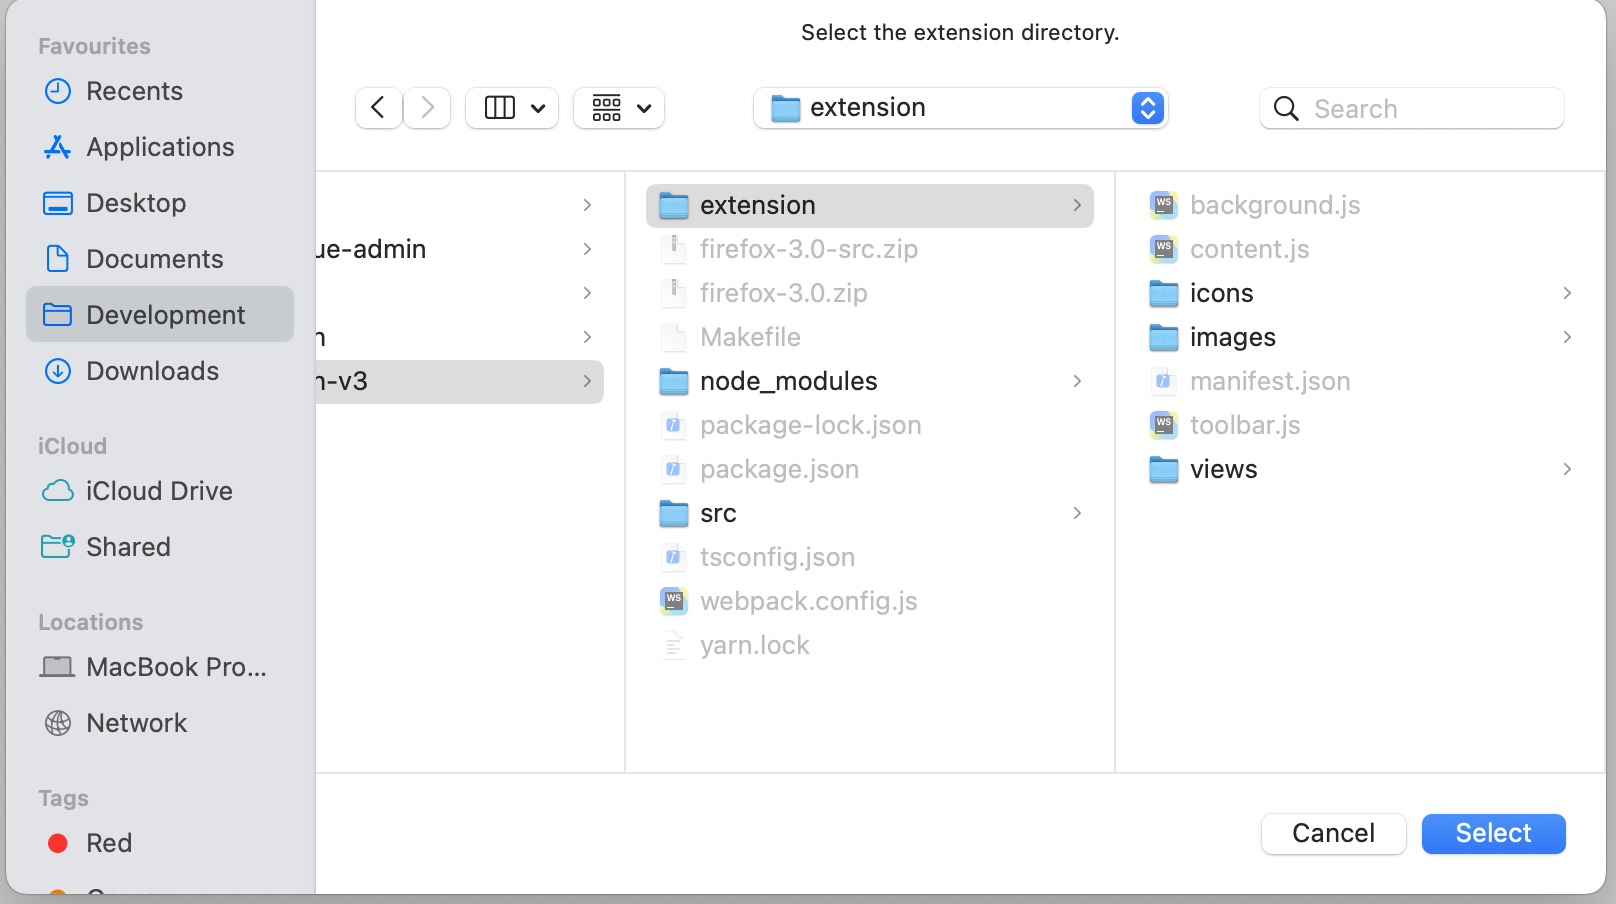Expand the src folder chevron
Viewport: 1616px width, 904px height.
pos(1077,513)
